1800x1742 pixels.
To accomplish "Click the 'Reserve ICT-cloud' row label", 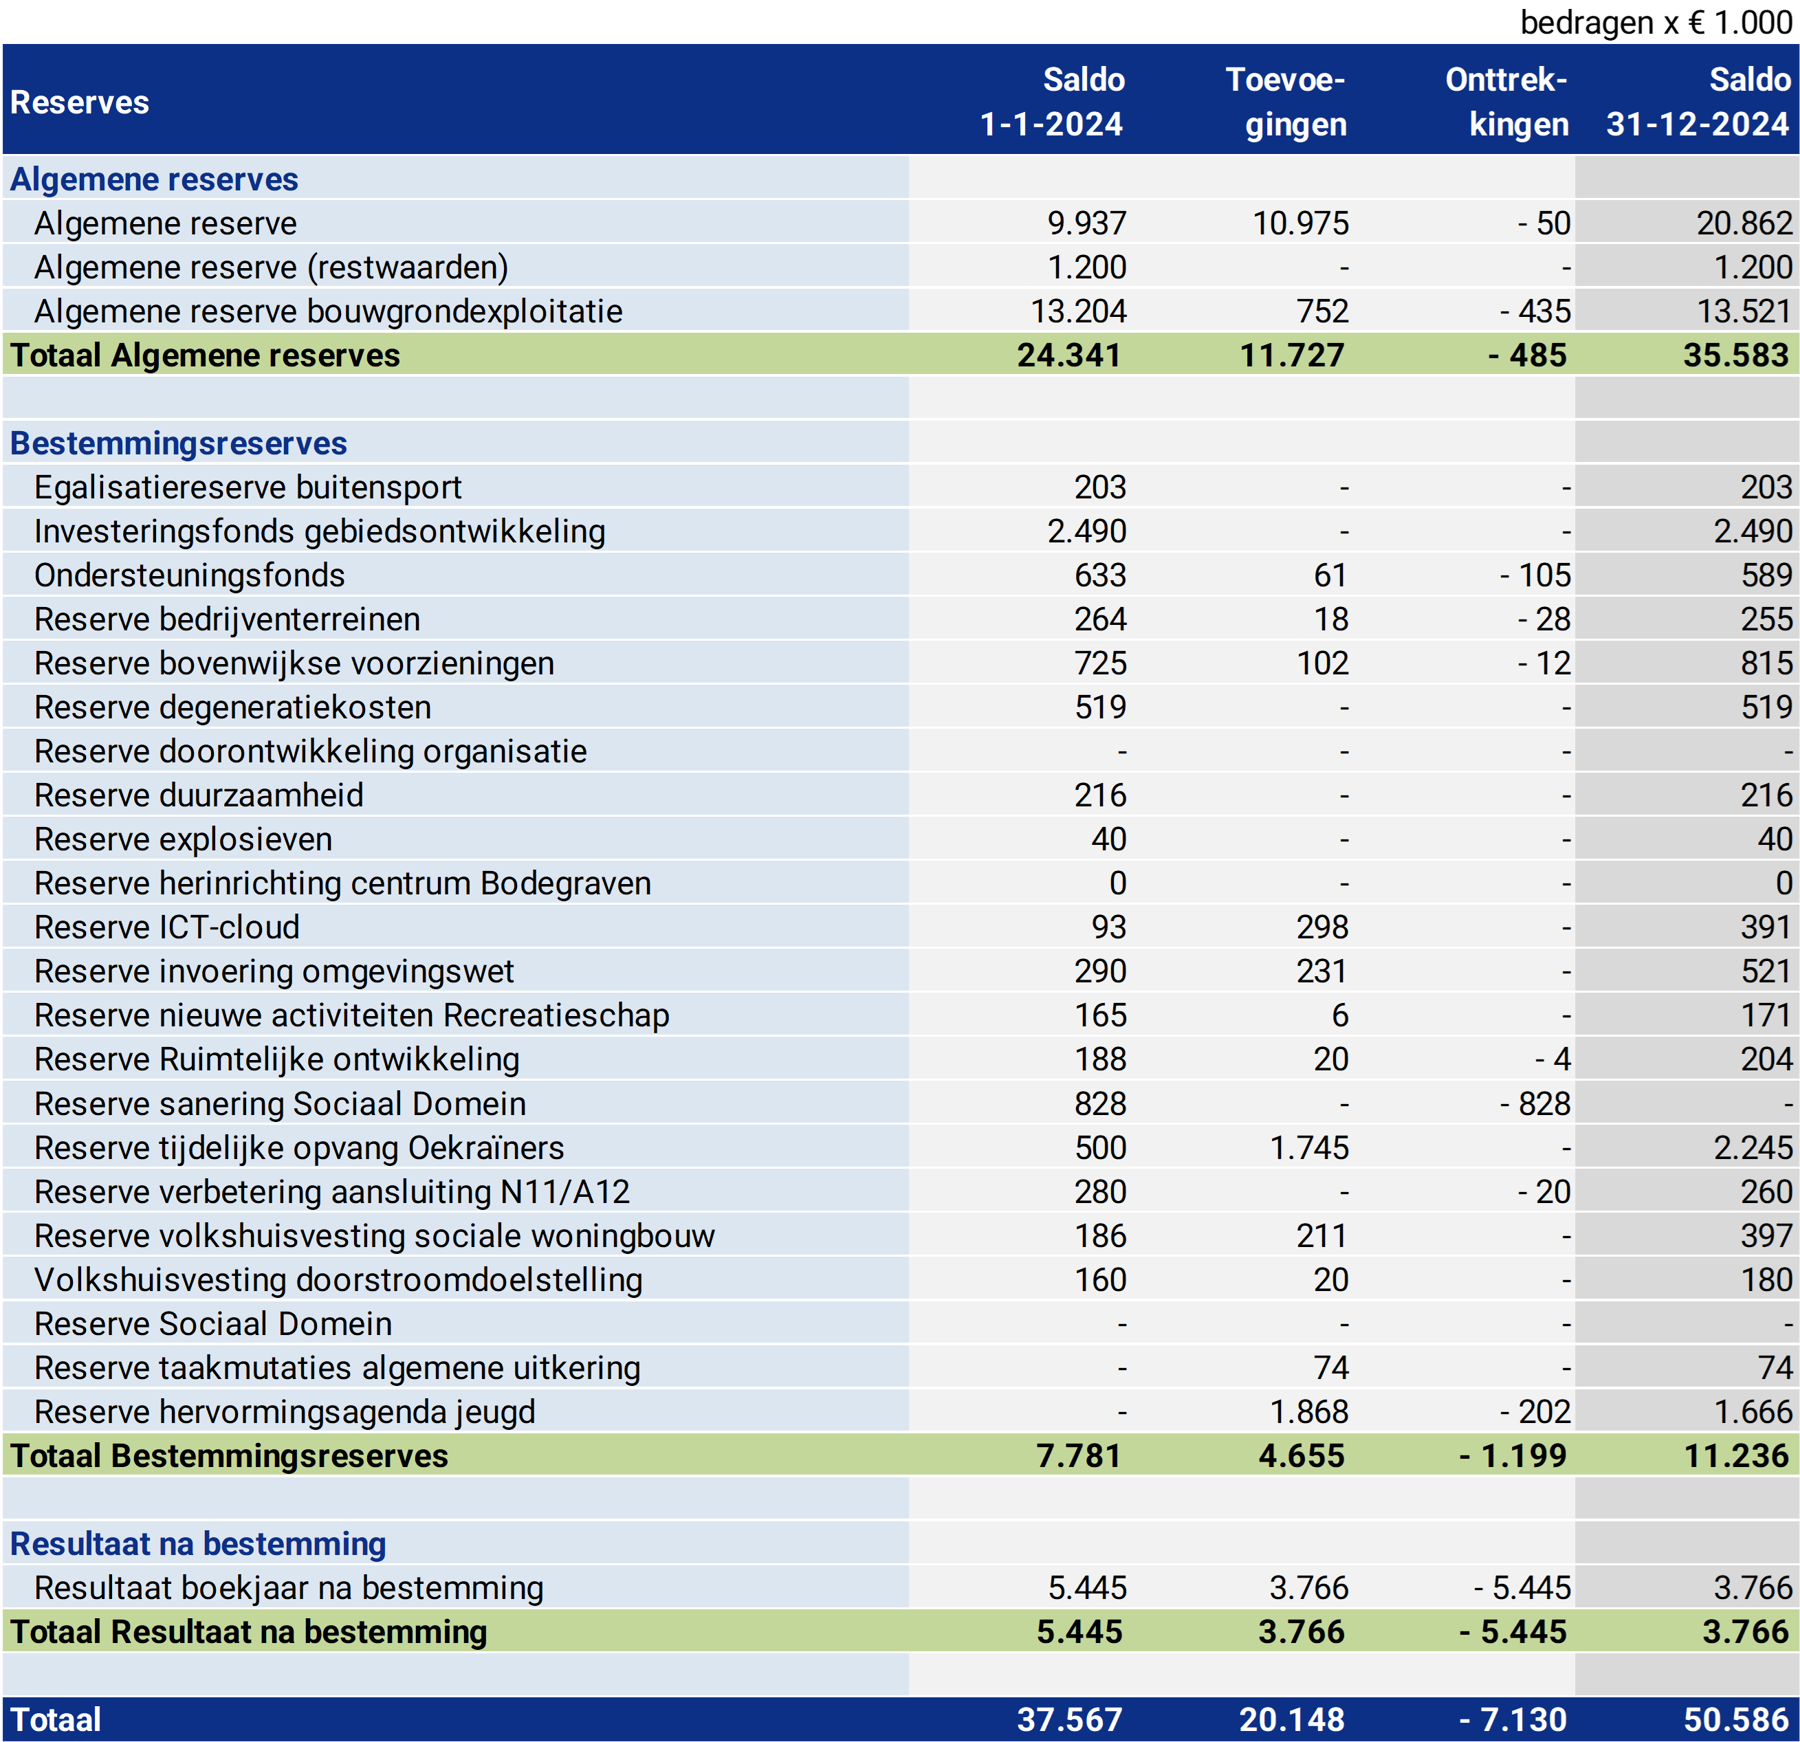I will 167,927.
